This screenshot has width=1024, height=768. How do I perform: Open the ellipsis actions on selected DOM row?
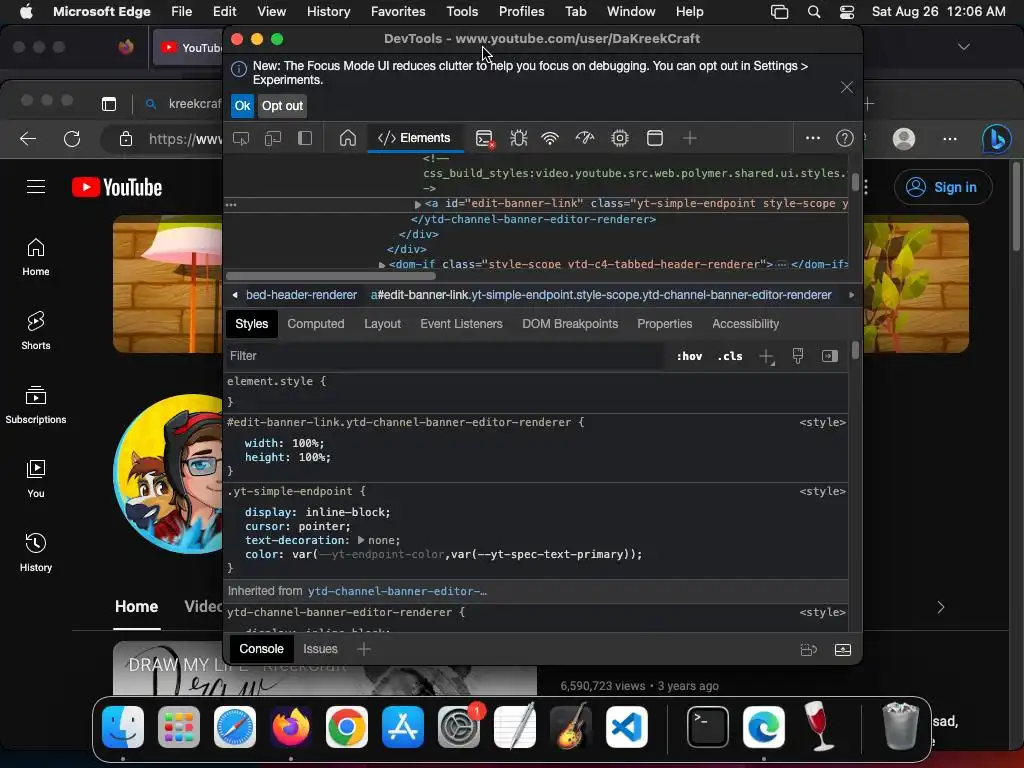point(231,204)
